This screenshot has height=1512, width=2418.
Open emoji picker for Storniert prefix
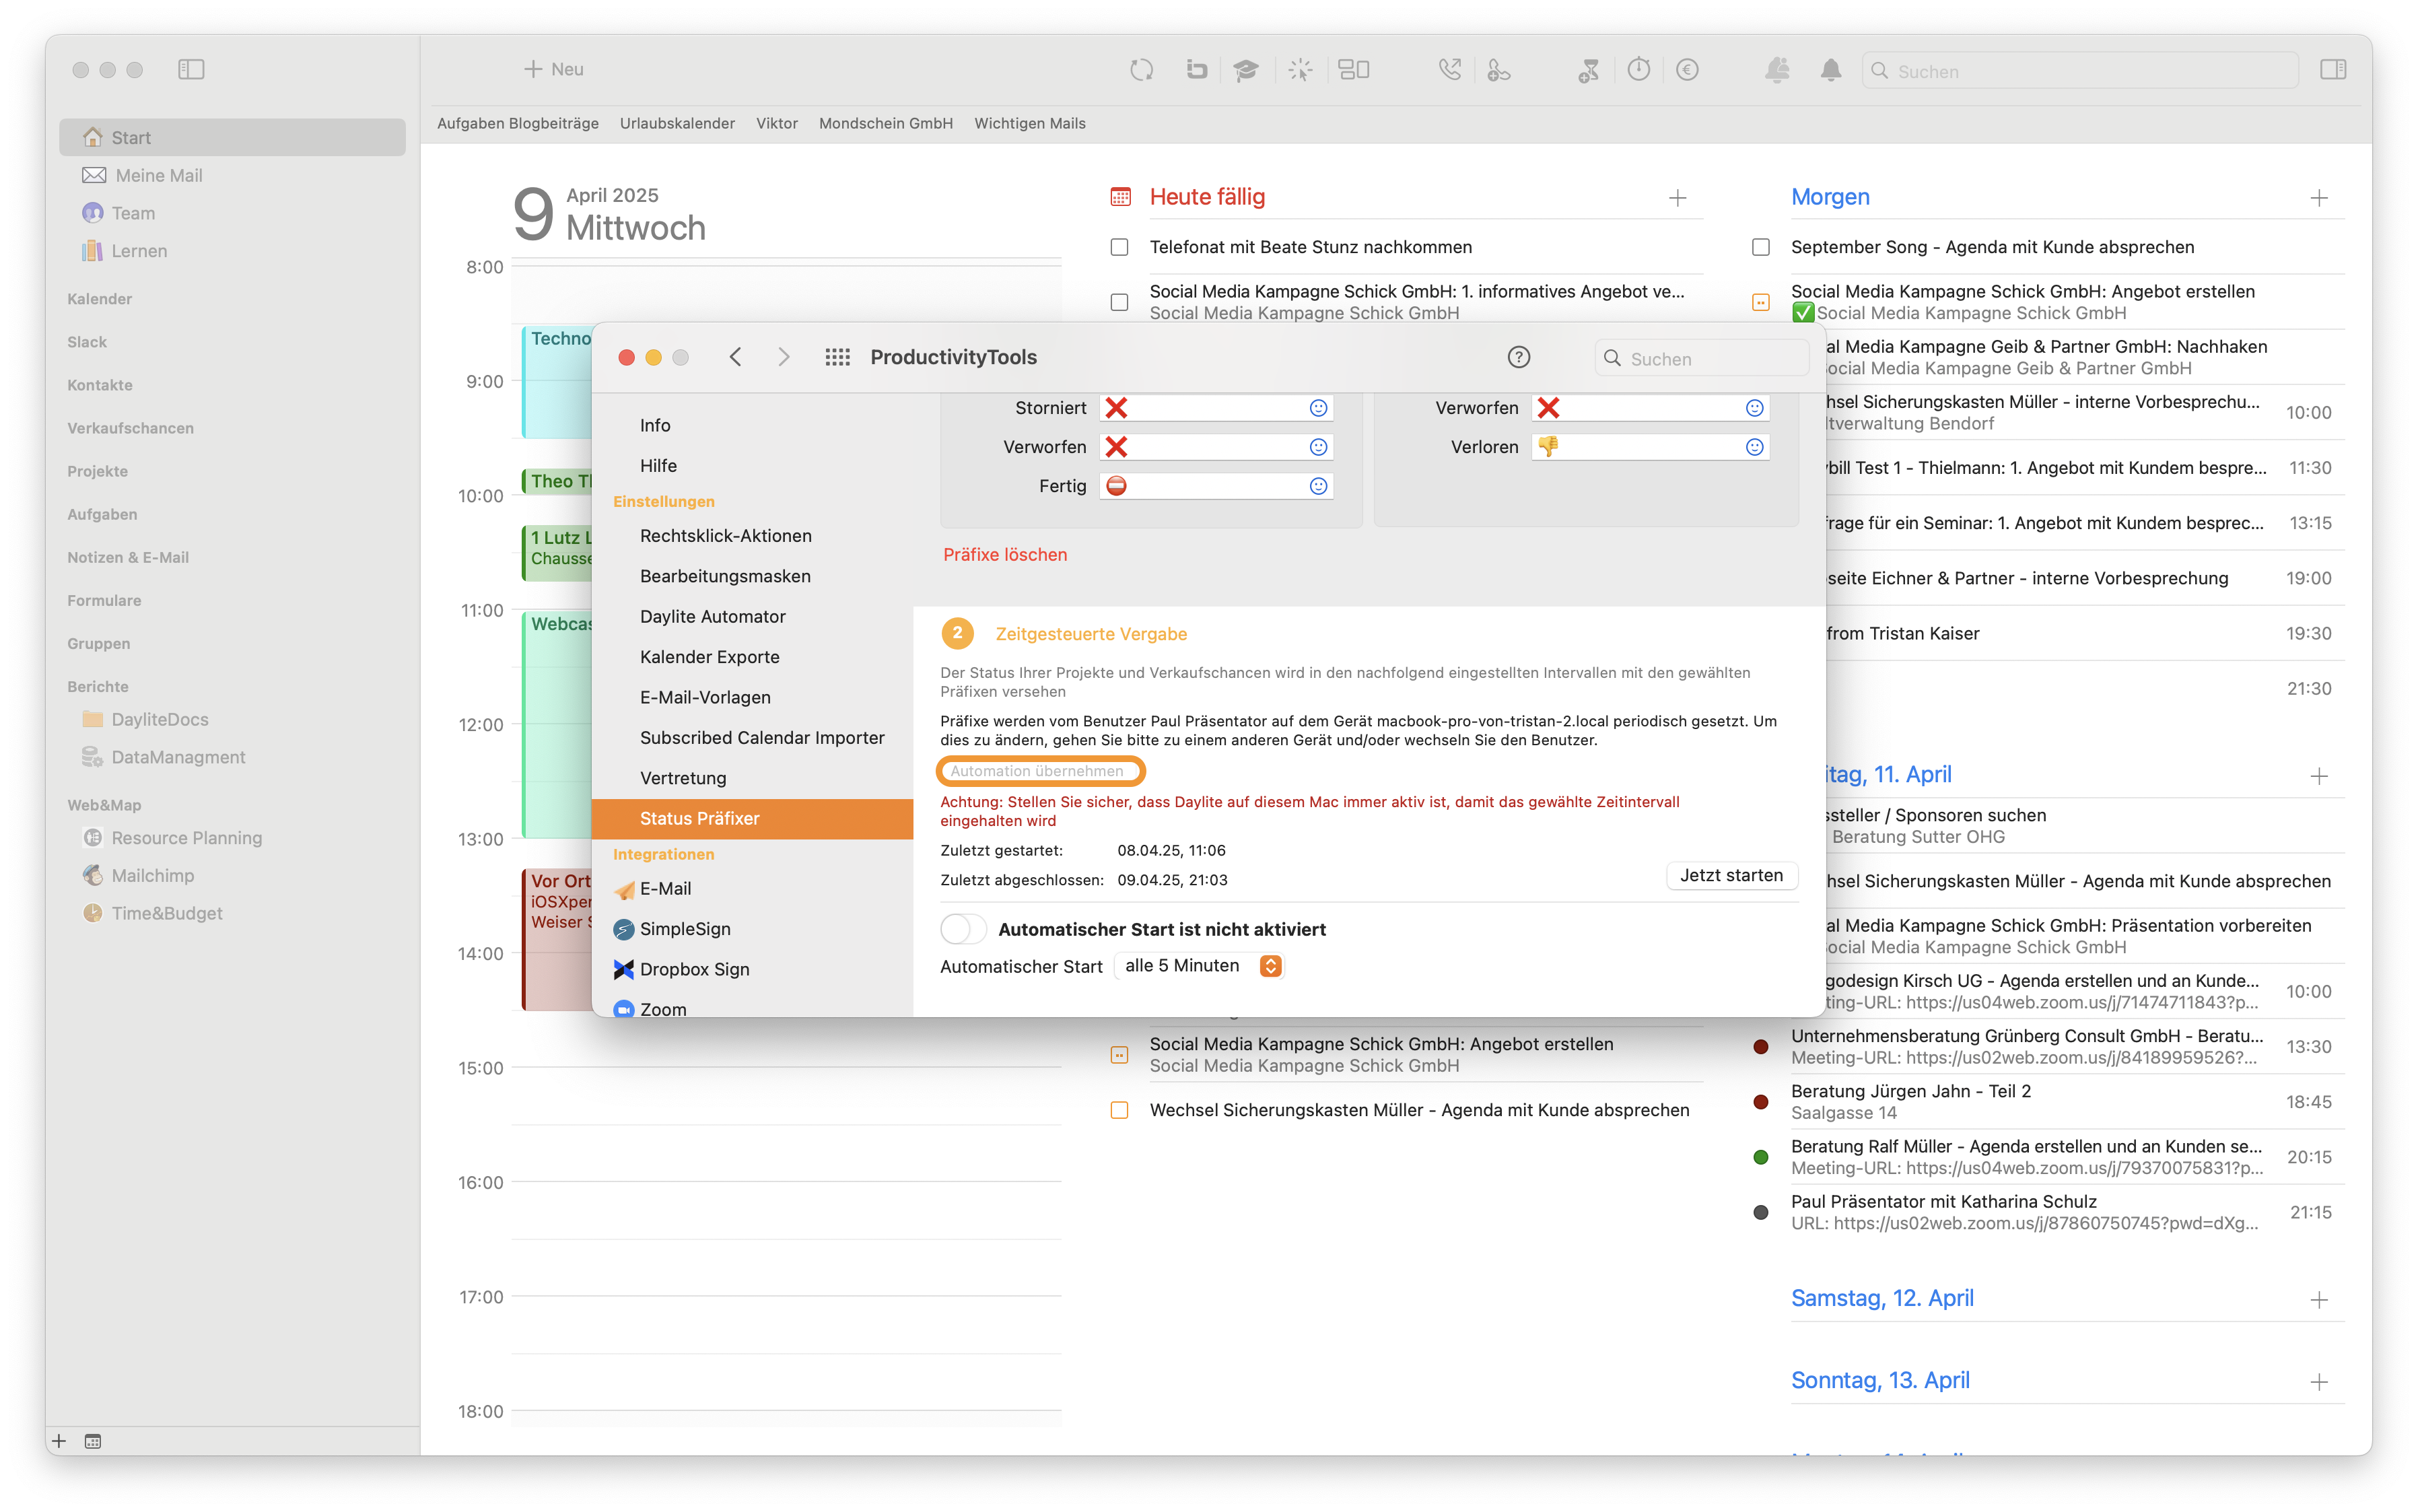tap(1318, 408)
